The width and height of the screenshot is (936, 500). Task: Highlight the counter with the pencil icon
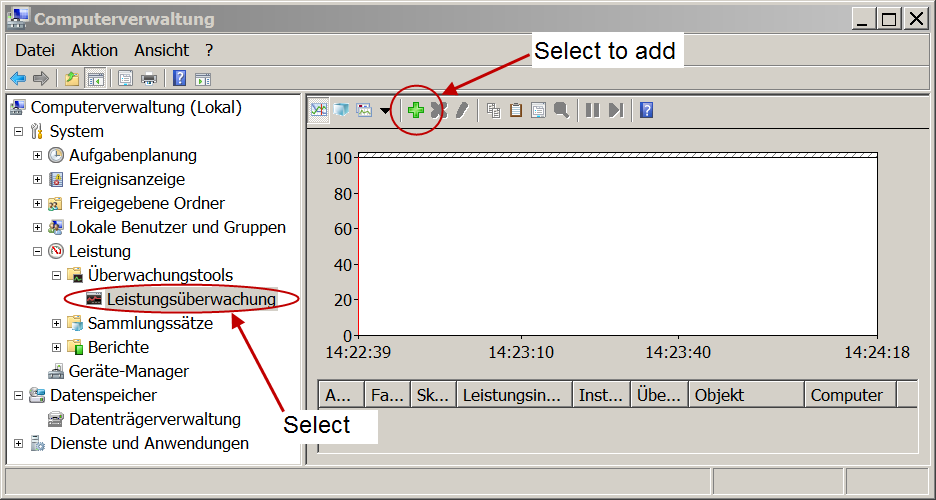click(462, 110)
